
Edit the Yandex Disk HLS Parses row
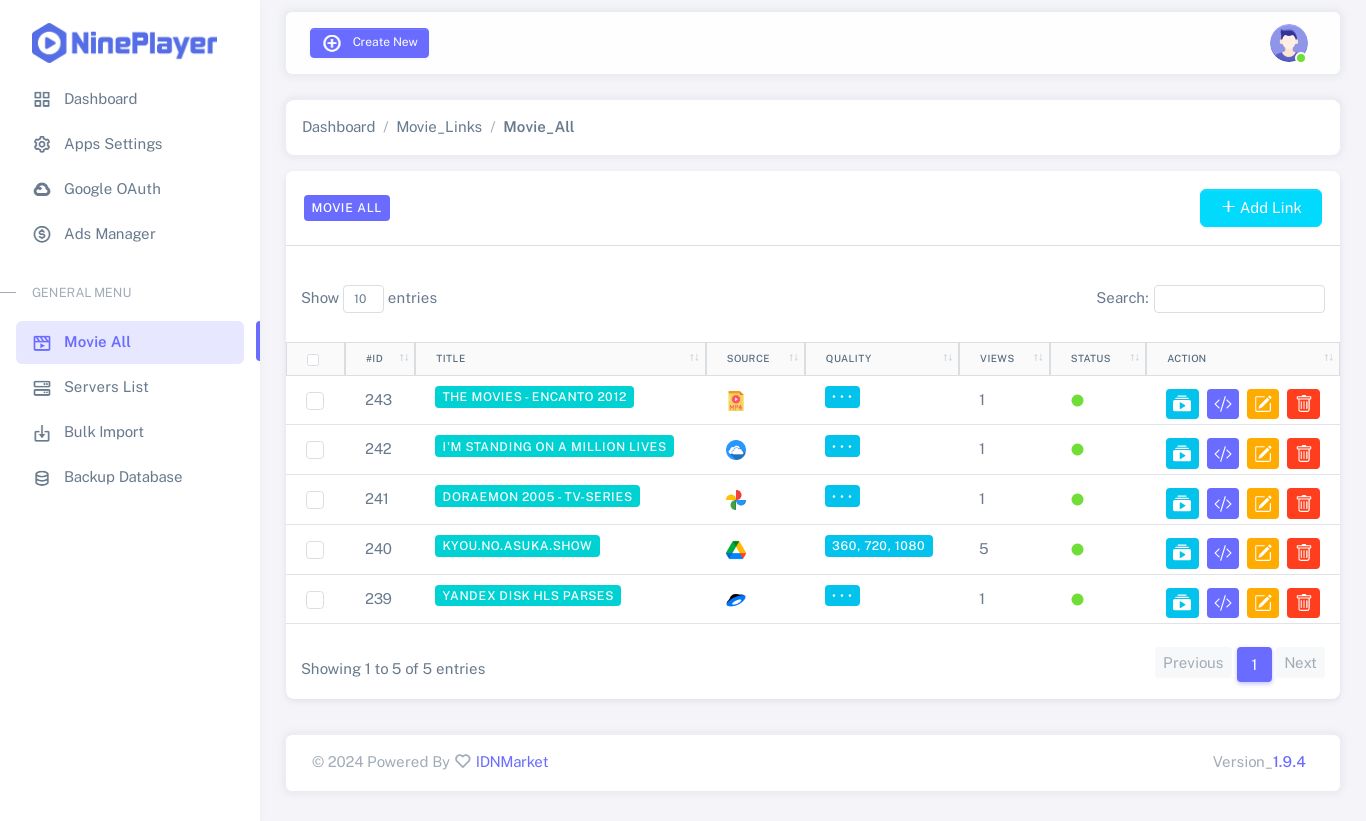point(1263,603)
